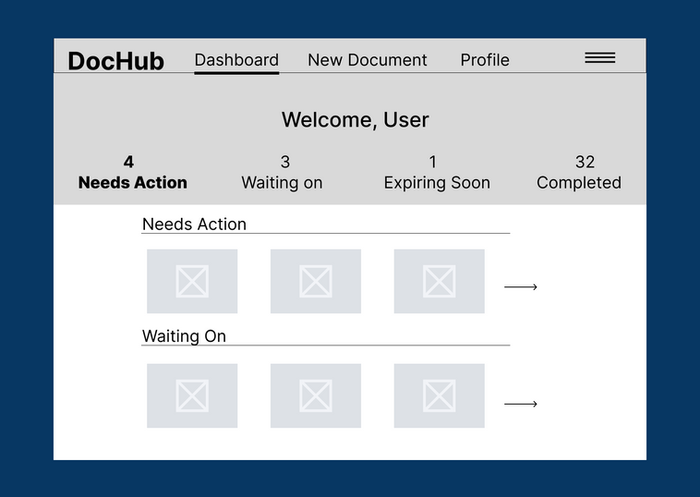The width and height of the screenshot is (700, 497).
Task: Open third thumbnail in Needs Action row
Action: pos(439,281)
